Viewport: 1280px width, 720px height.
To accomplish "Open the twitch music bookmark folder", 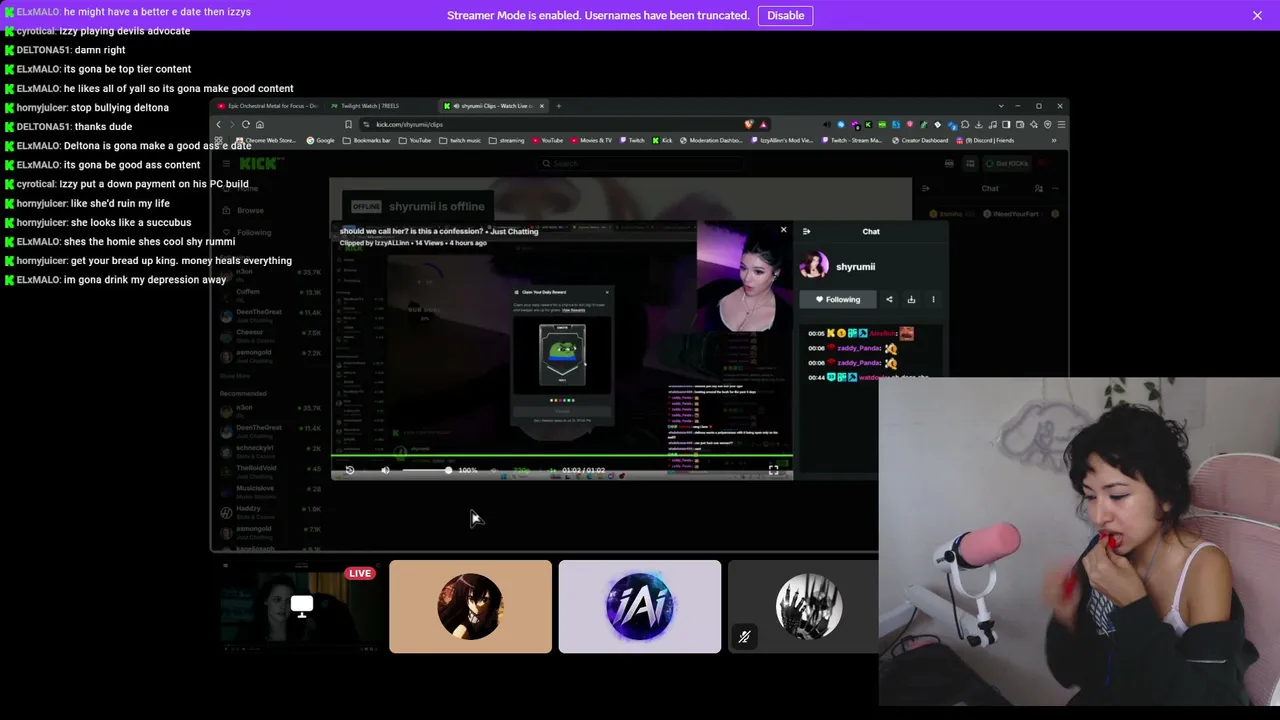I will click(461, 140).
